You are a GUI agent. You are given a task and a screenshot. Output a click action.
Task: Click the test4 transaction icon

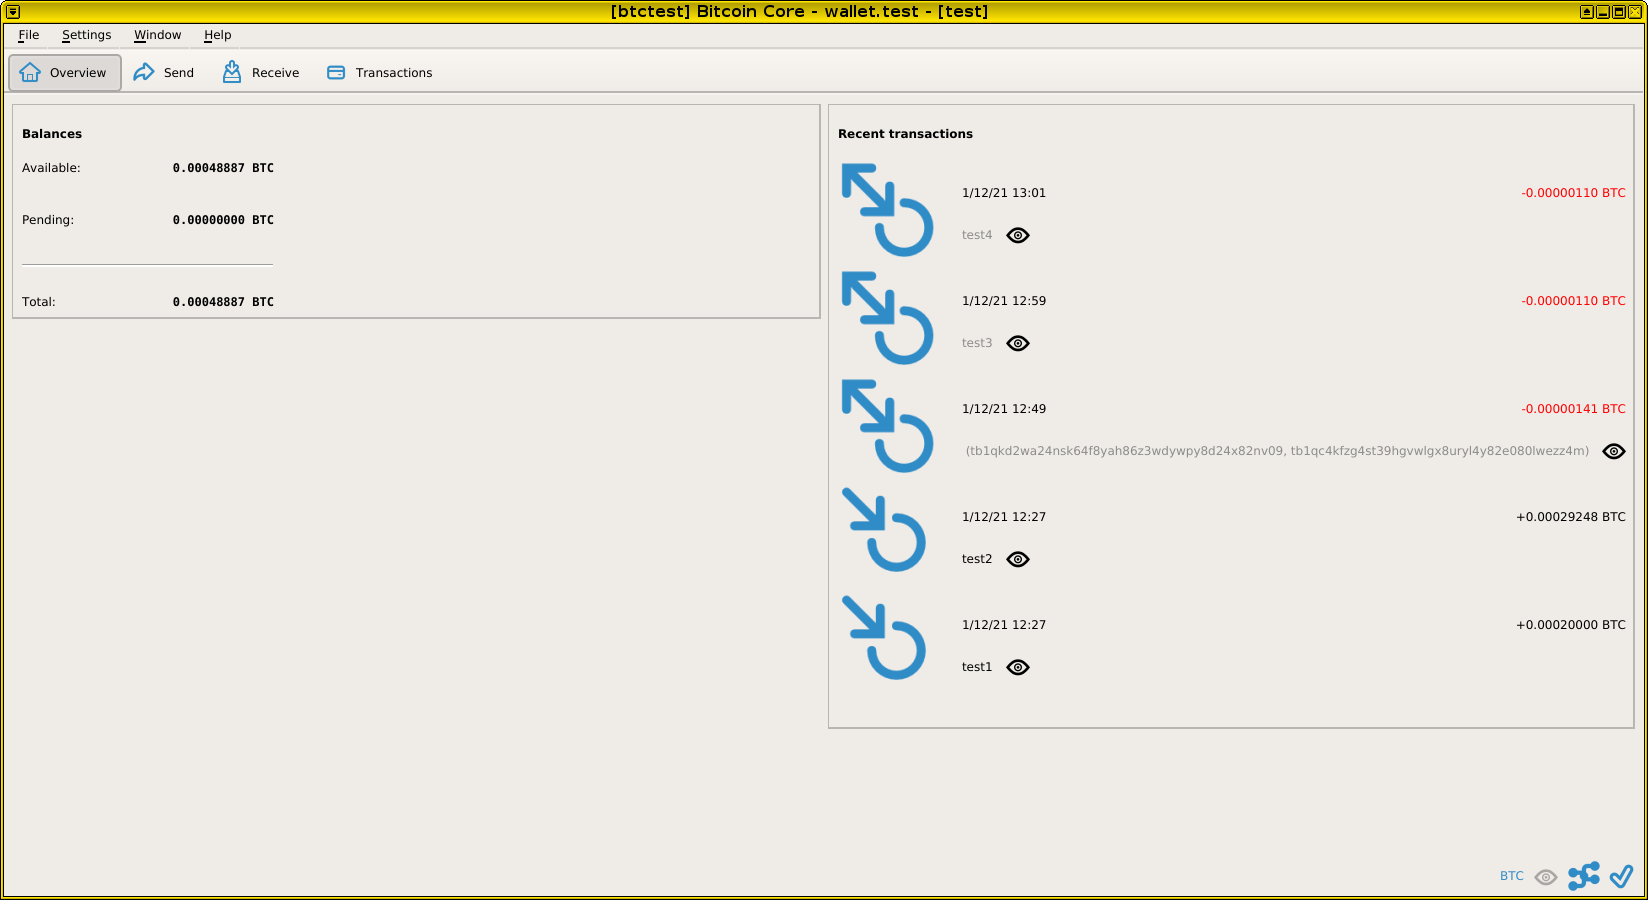887,210
